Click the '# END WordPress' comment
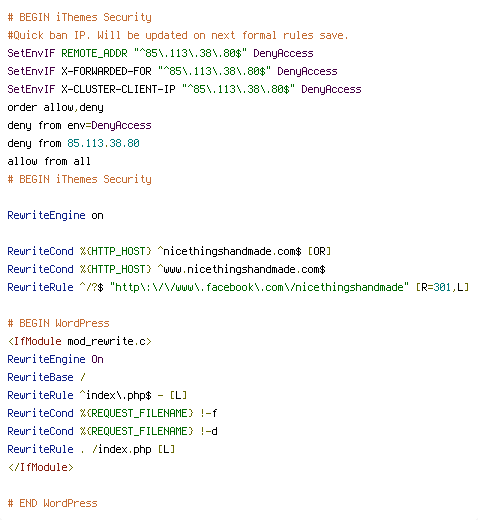The height and width of the screenshot is (520, 478). [x=52, y=503]
